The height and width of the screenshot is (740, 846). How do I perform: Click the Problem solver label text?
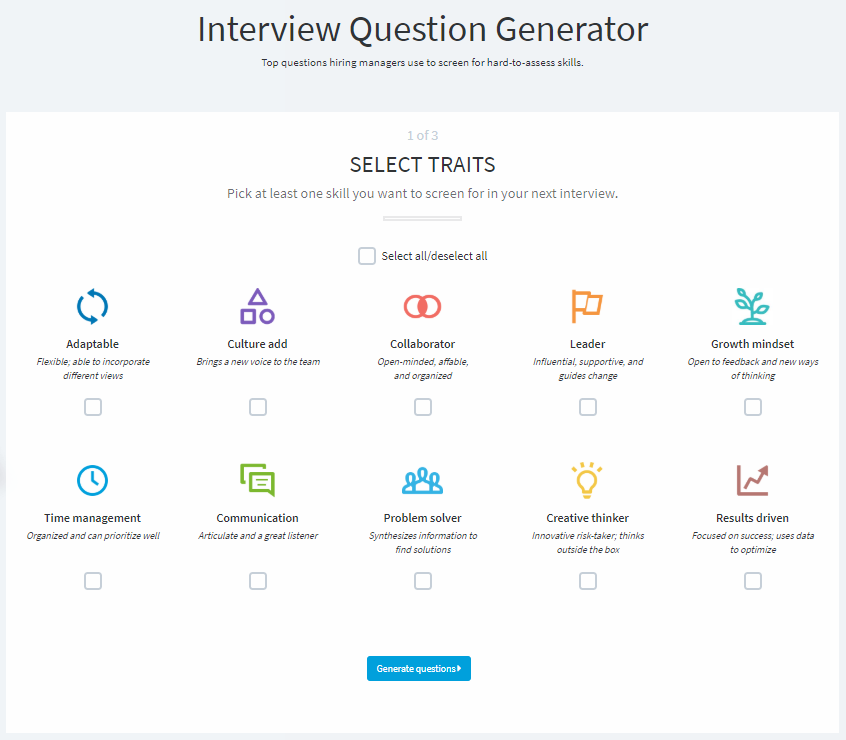pyautogui.click(x=422, y=518)
